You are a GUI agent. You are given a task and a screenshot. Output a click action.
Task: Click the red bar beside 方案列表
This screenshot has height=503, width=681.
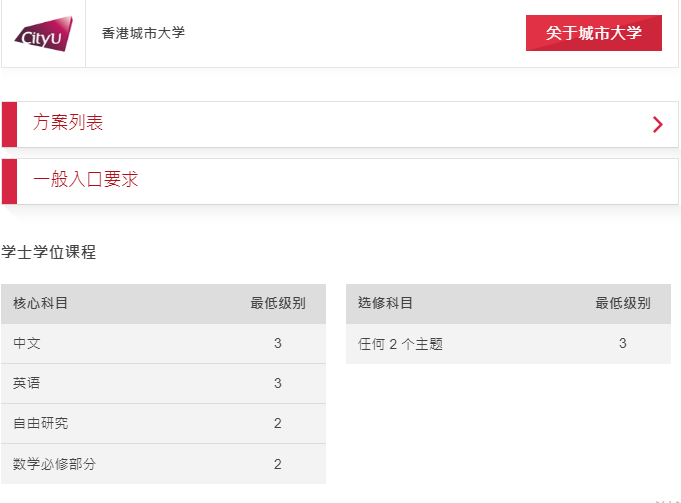(9, 125)
